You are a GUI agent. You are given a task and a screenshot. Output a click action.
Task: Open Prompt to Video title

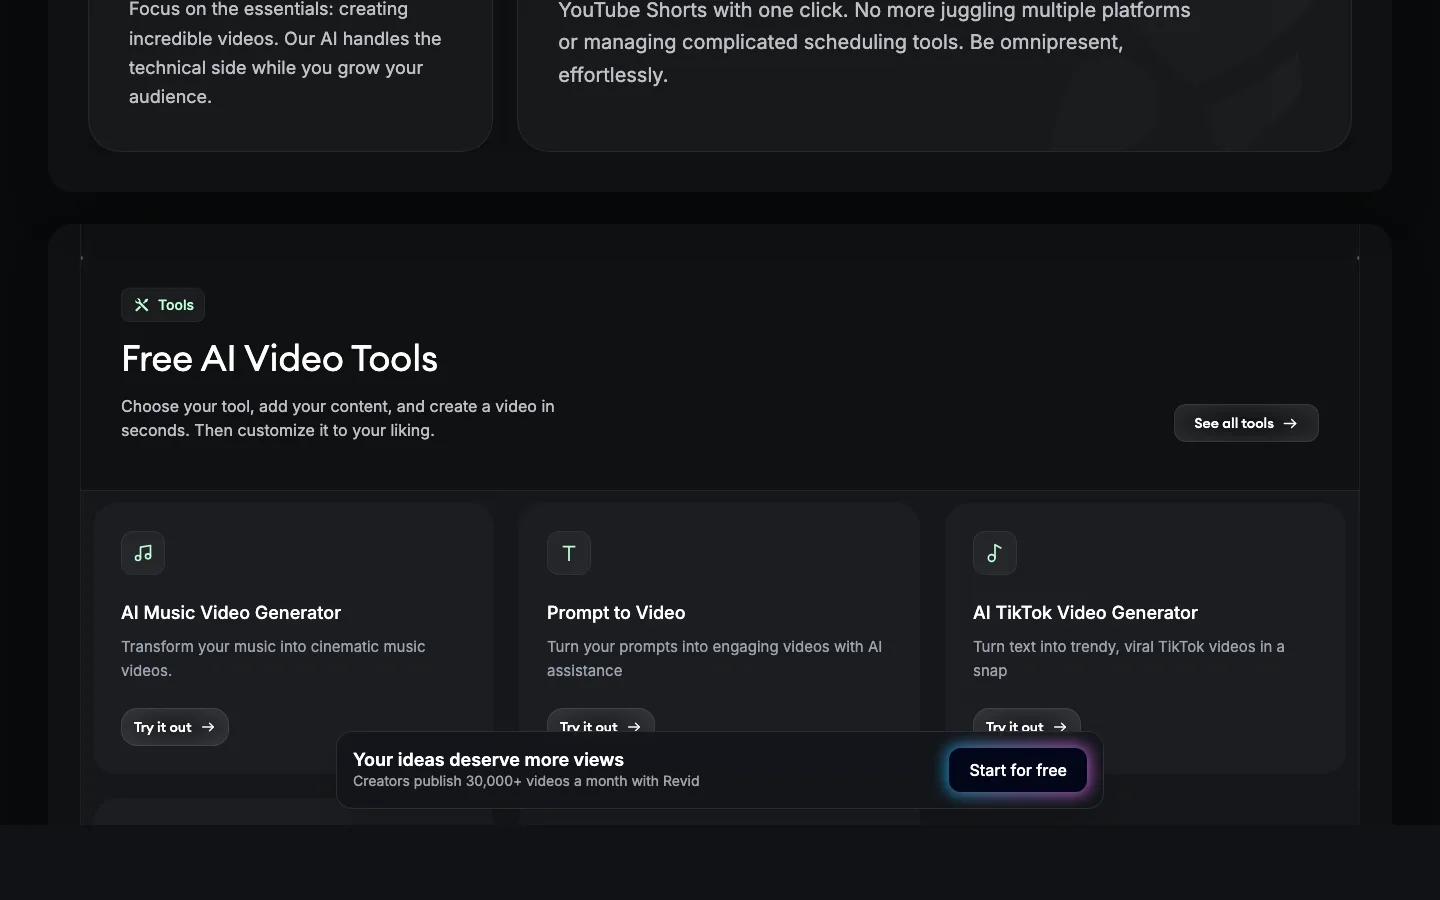[616, 613]
